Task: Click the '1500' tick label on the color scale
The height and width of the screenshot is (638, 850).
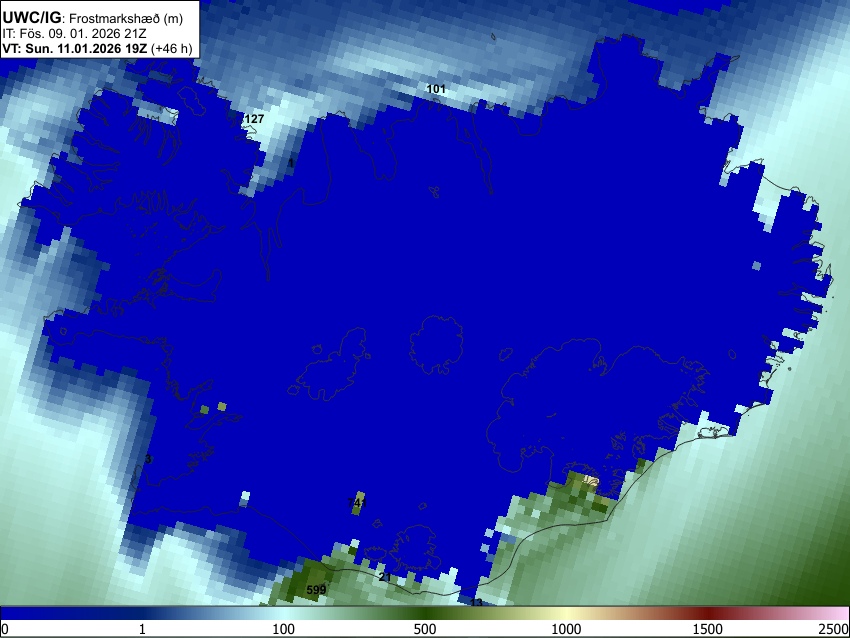Action: (x=708, y=629)
